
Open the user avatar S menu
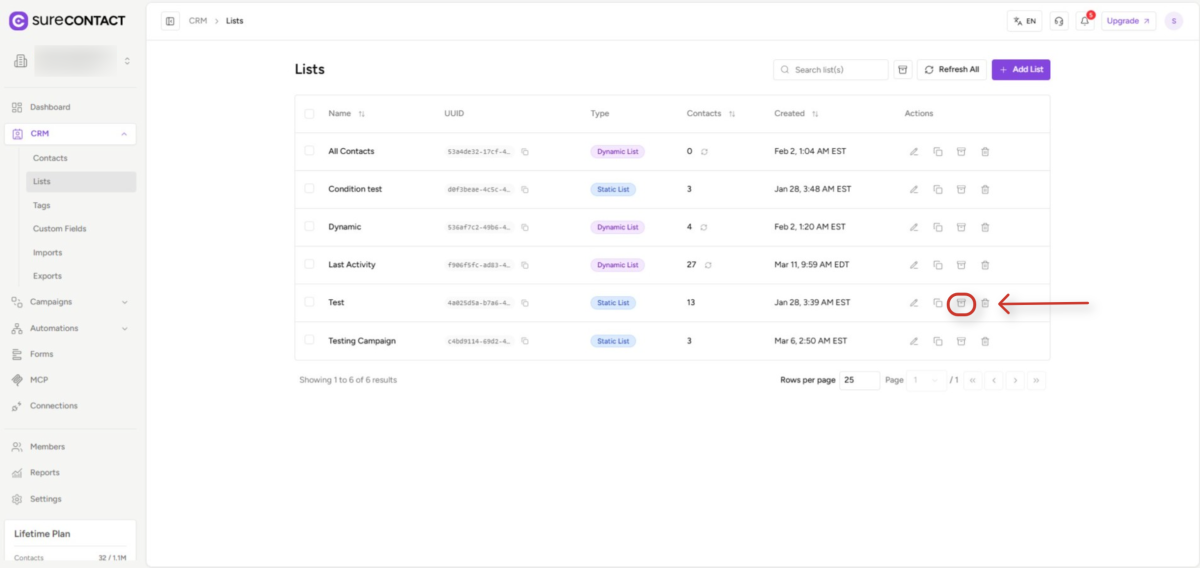click(1174, 21)
